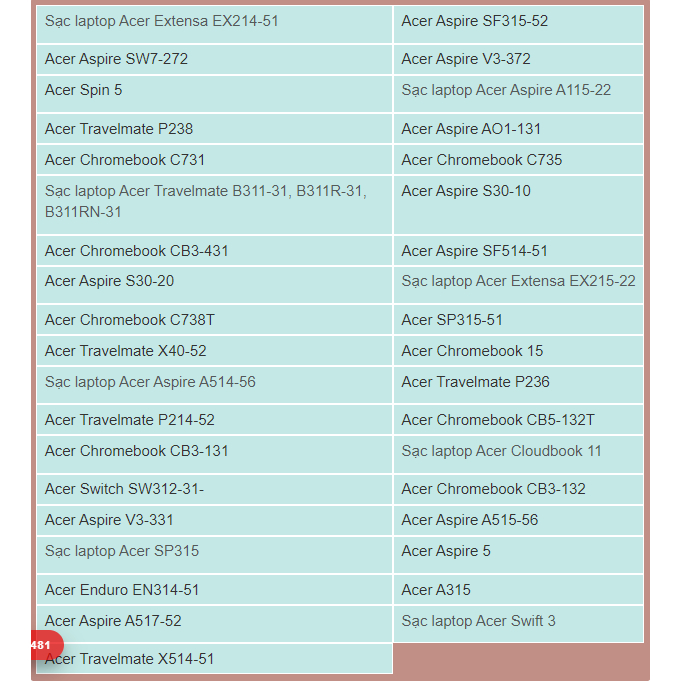
Task: Select the Acer Aspire S30-10 cell
Action: pos(466,191)
